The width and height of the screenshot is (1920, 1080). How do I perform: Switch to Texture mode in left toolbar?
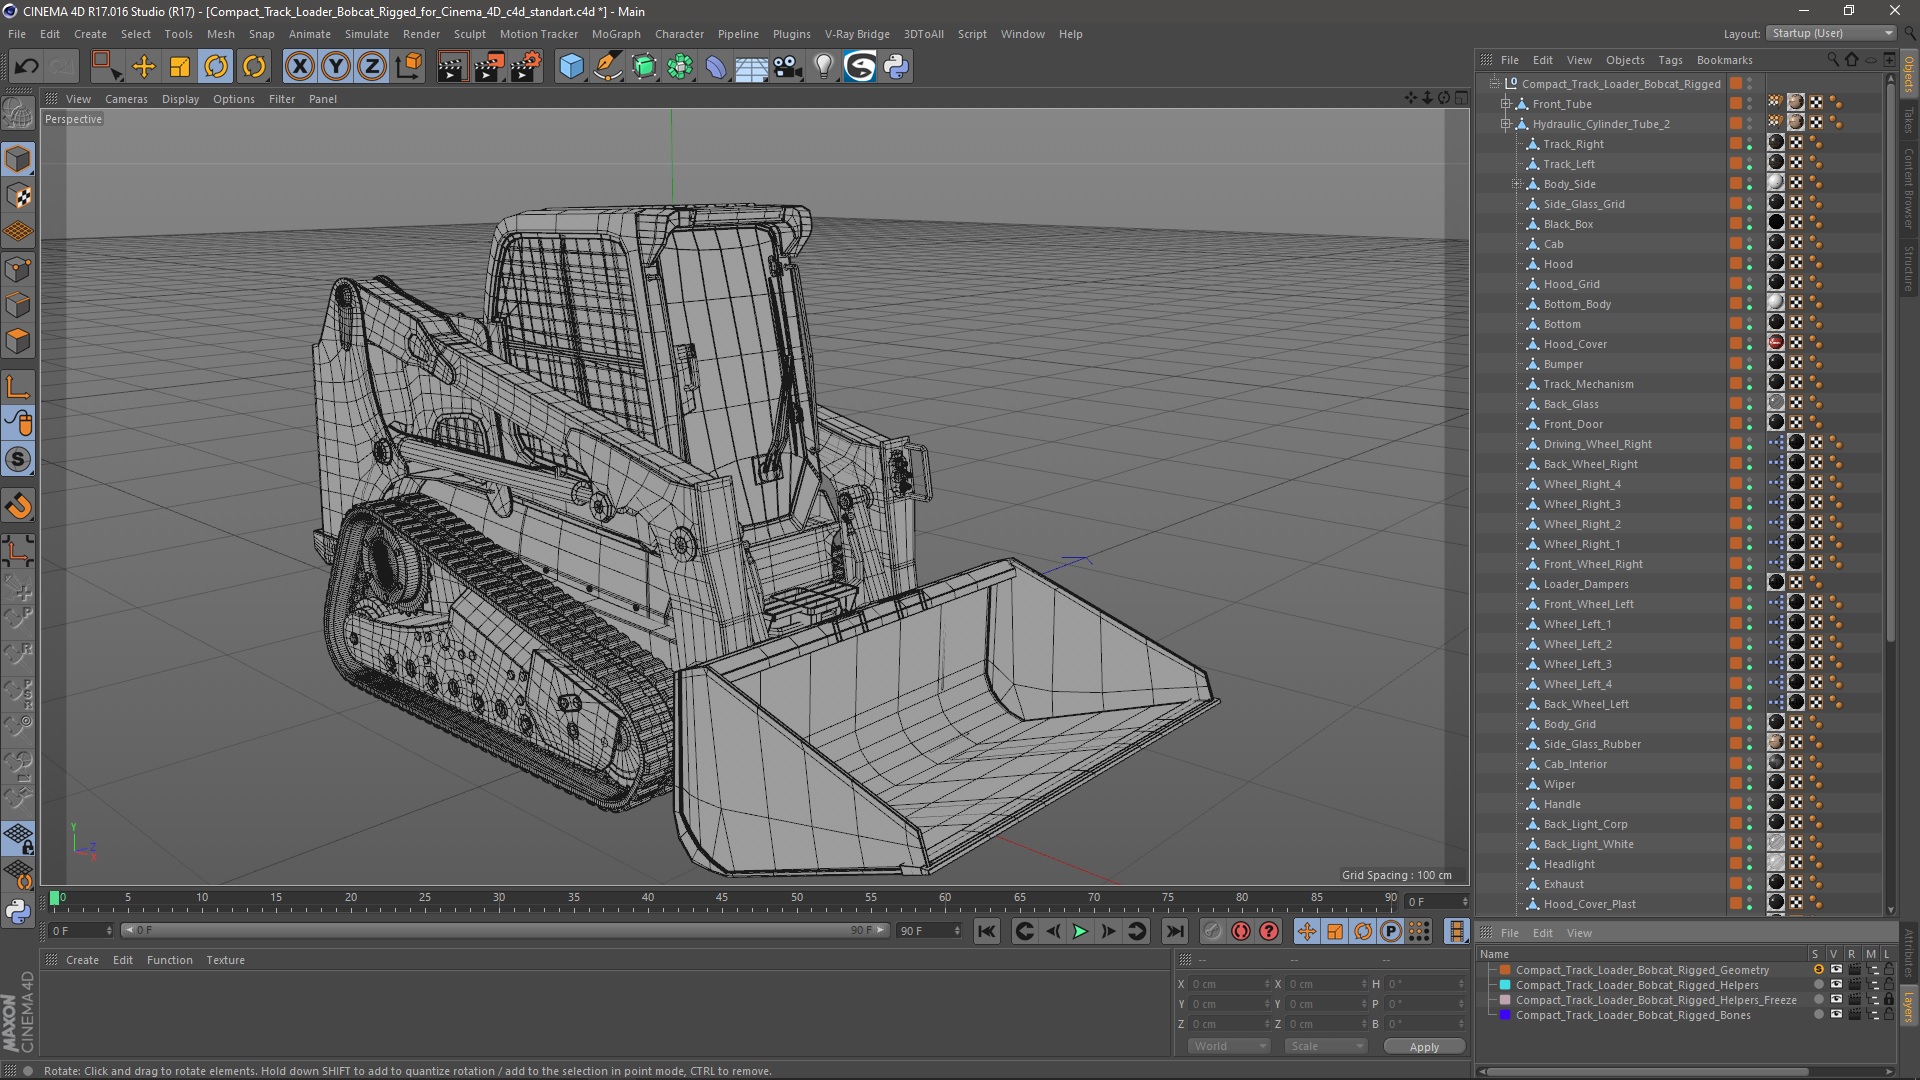click(18, 196)
